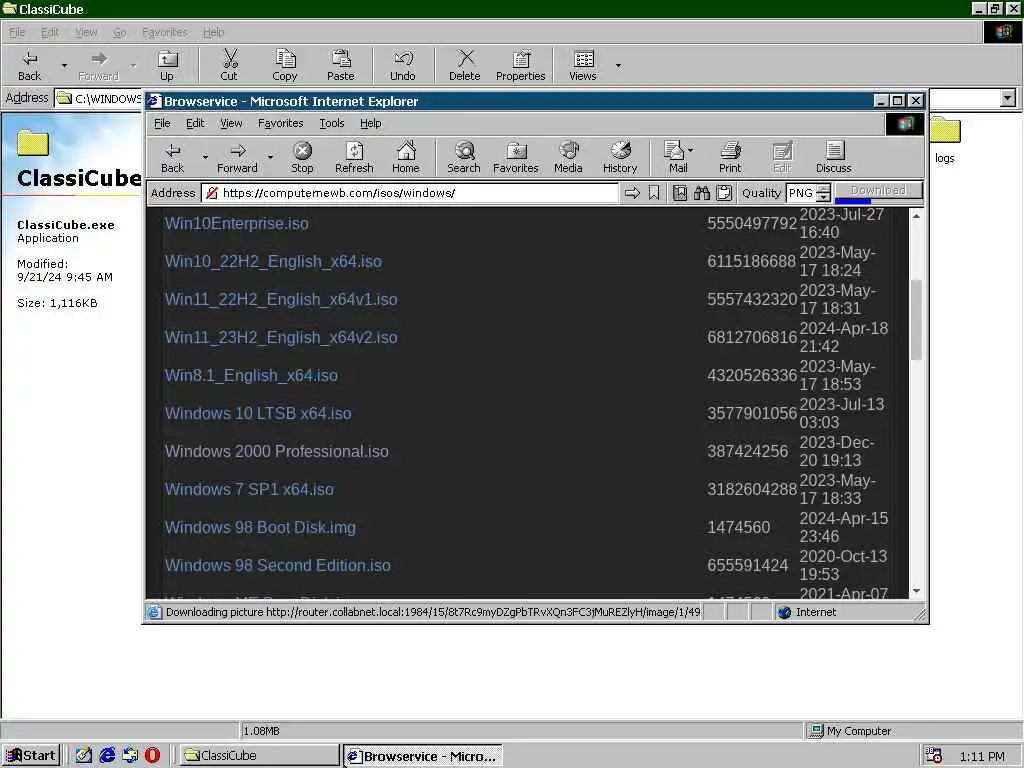Expand the Back history dropdown in Internet Explorer
1024x768 pixels.
click(x=205, y=157)
